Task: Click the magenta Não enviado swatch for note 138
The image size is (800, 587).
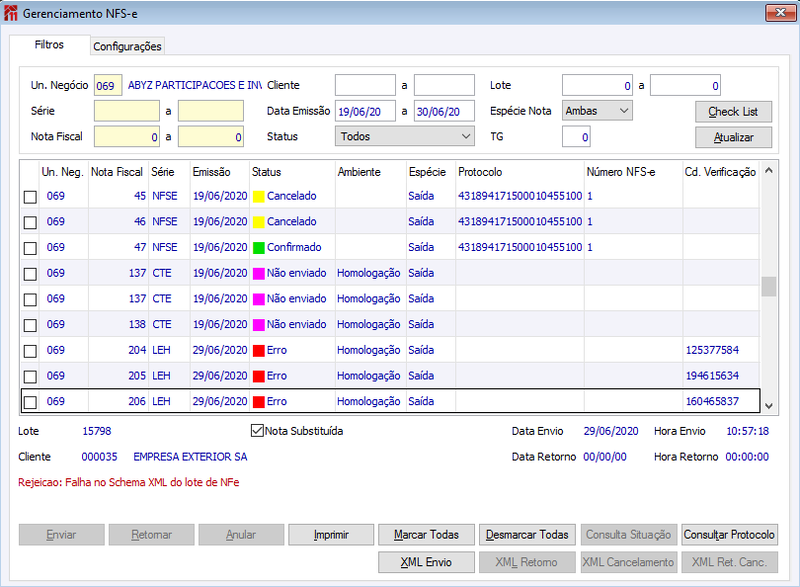Action: (x=259, y=325)
